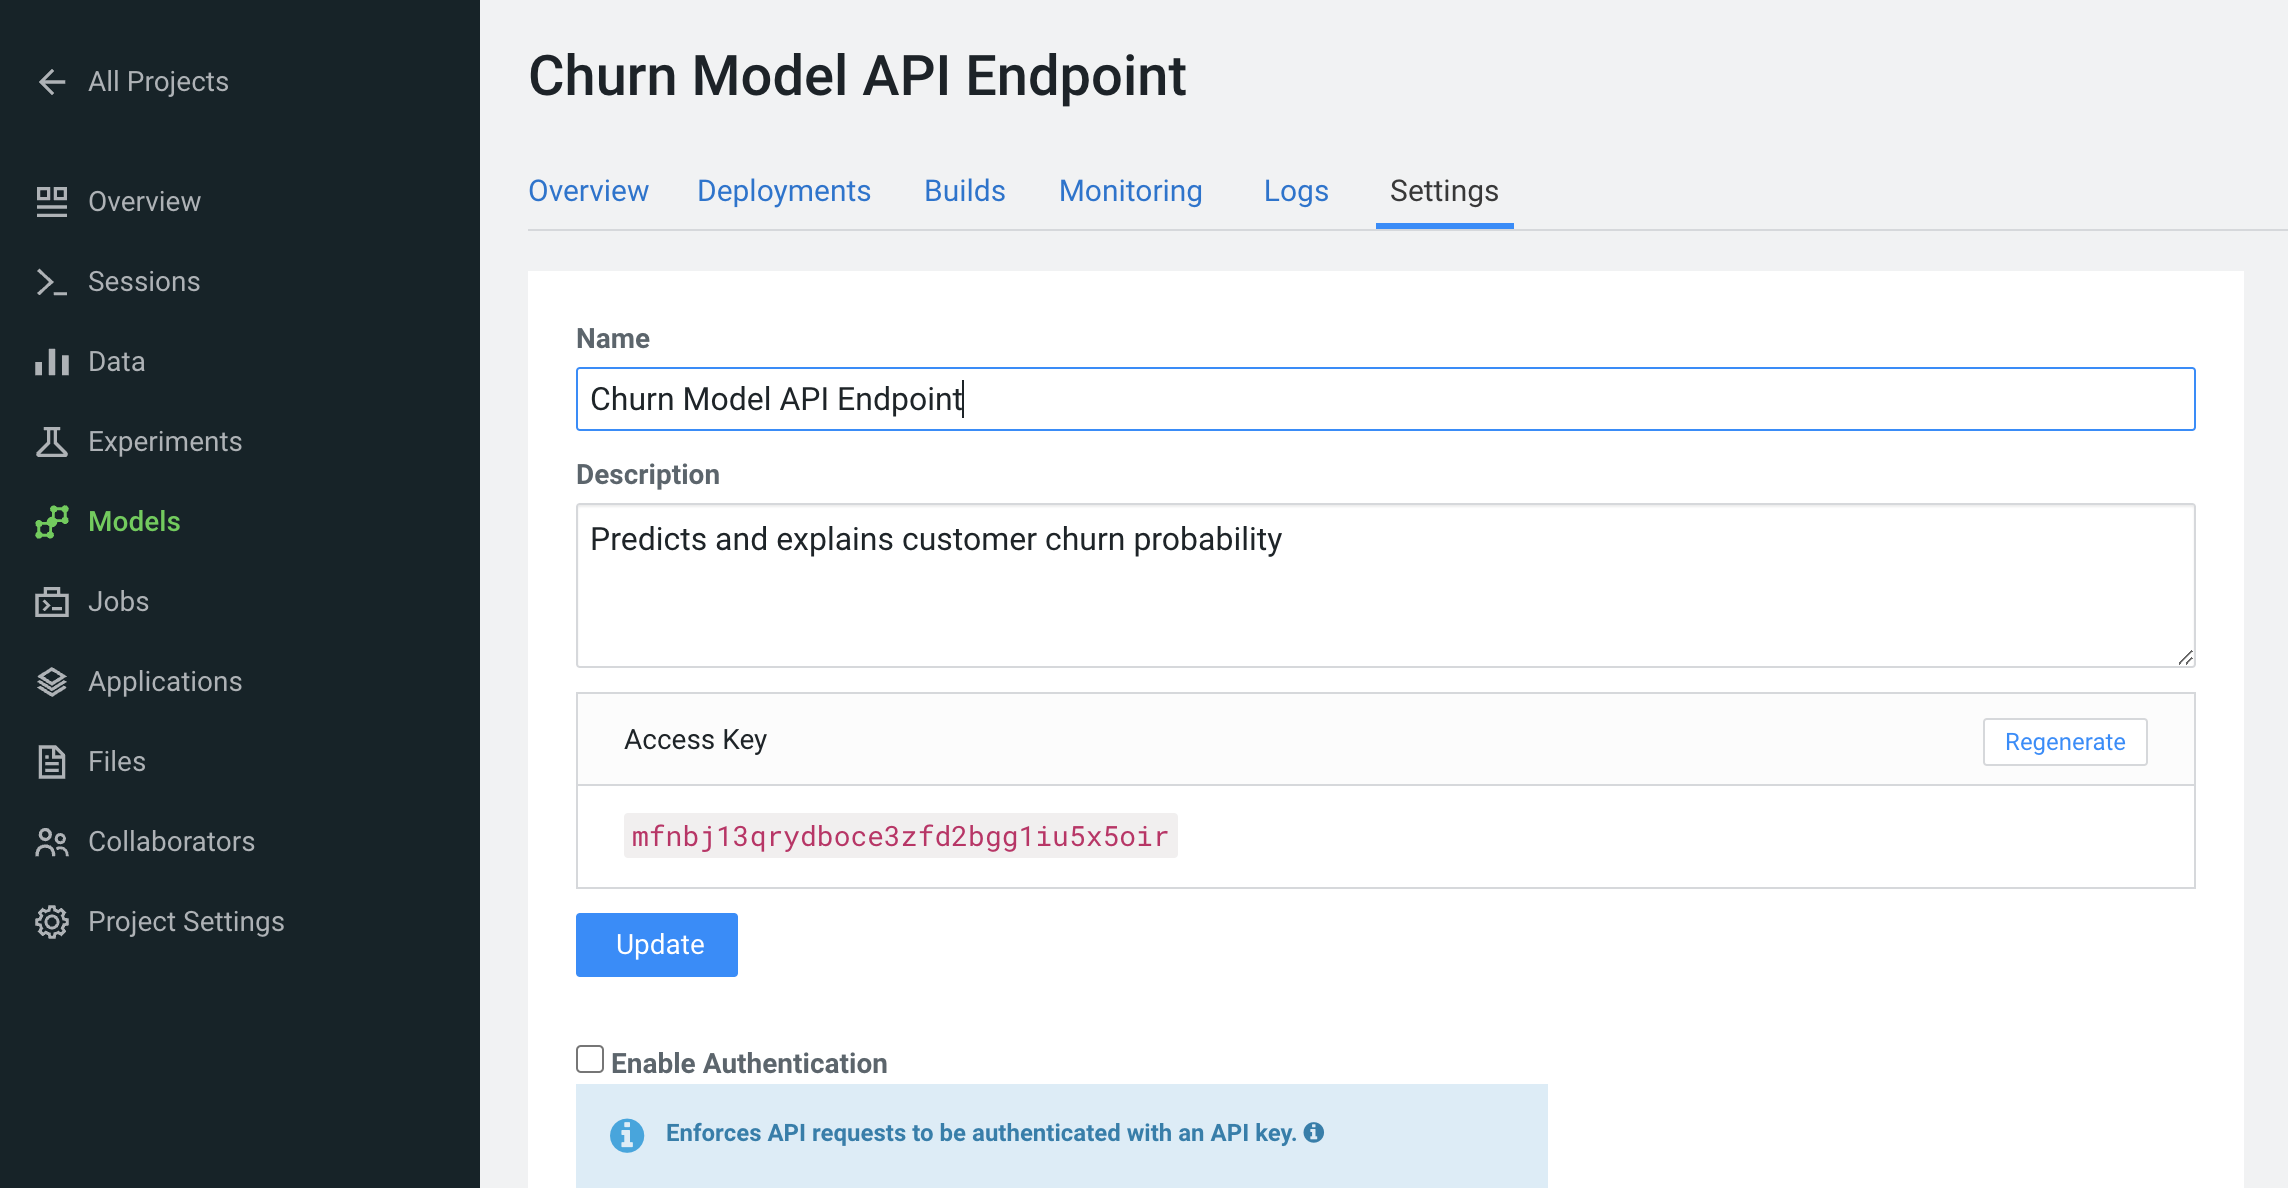Click the Project Settings gear icon
2288x1188 pixels.
52,922
